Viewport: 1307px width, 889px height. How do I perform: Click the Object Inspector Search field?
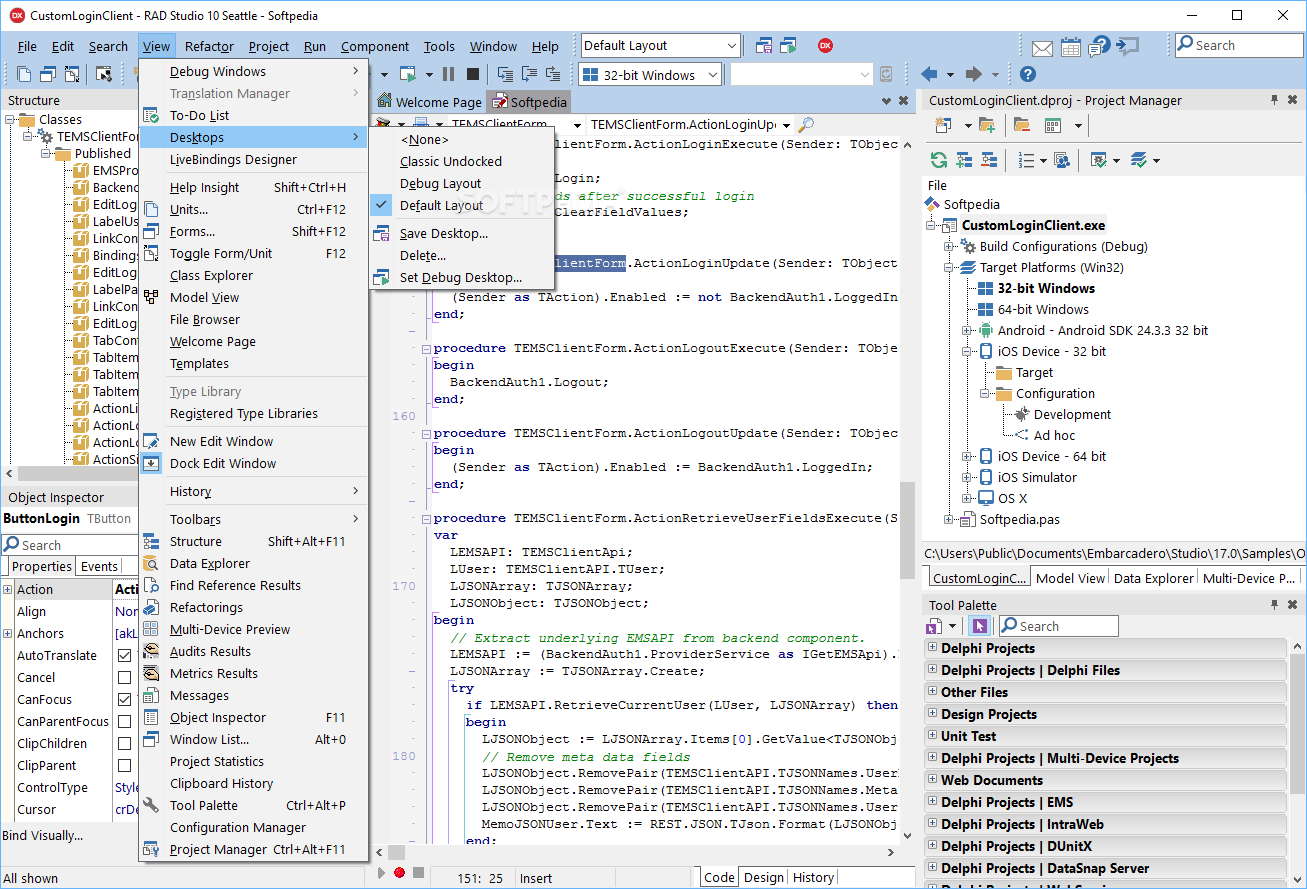coord(68,545)
